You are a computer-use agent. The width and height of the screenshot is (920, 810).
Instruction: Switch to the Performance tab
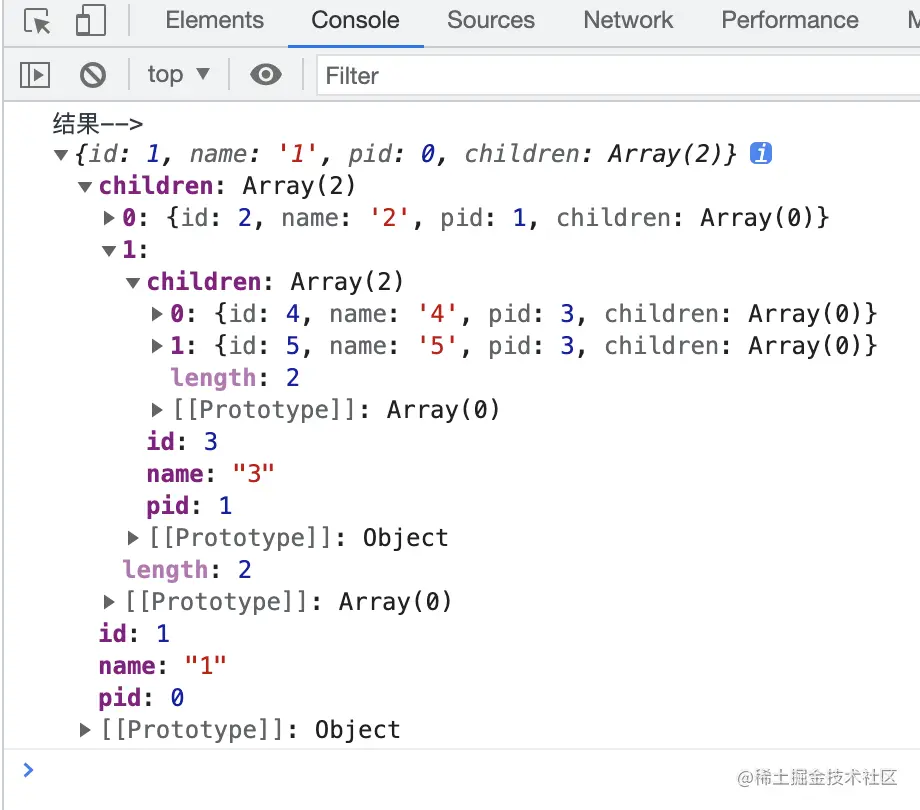tap(790, 20)
